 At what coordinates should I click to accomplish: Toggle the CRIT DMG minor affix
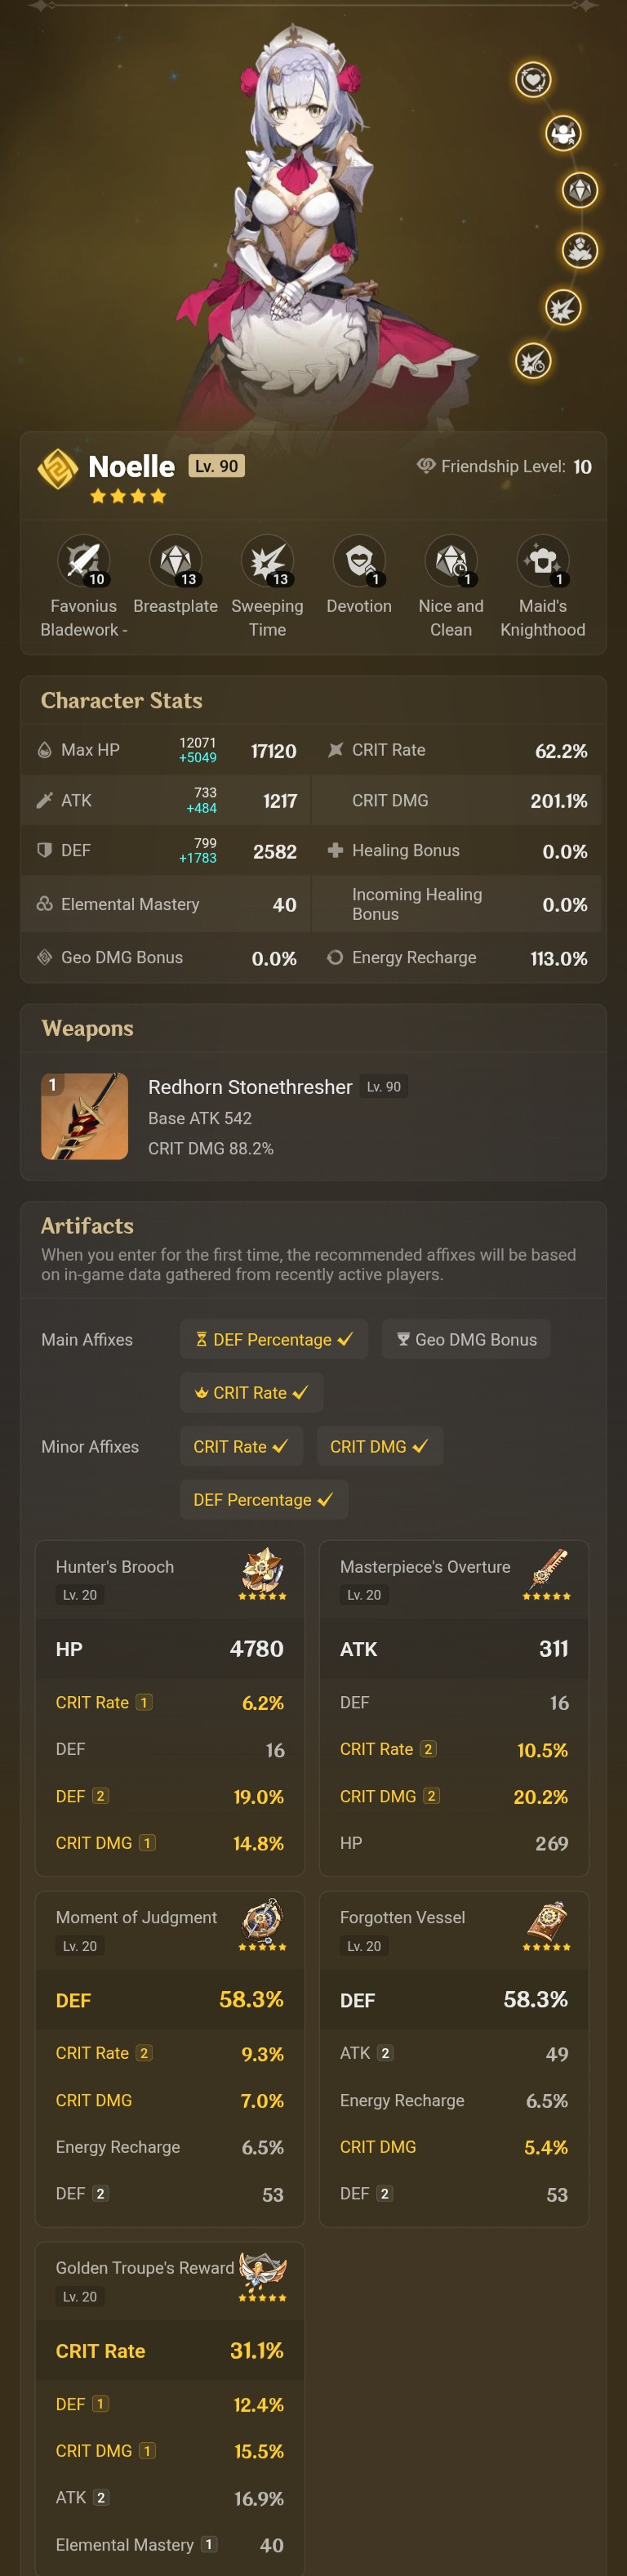(x=380, y=1446)
